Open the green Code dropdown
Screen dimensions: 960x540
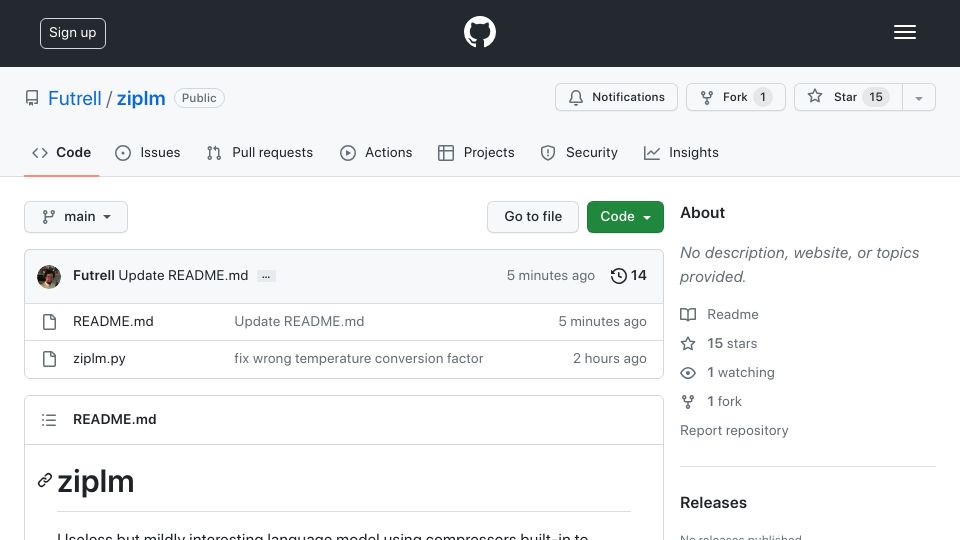(x=625, y=217)
